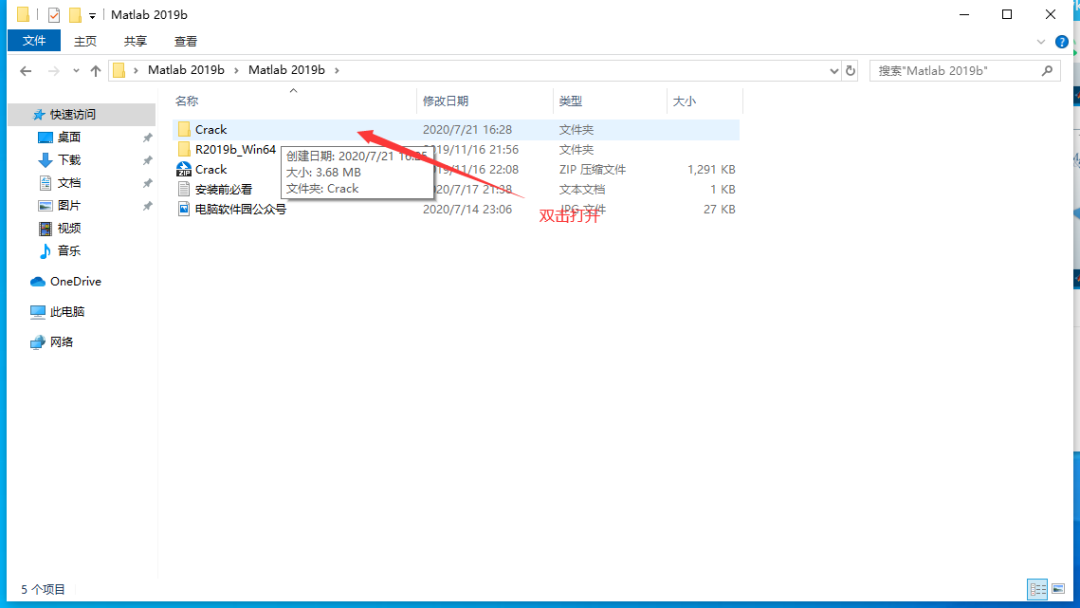Select the 安装前必看 text document
1080x608 pixels.
223,189
